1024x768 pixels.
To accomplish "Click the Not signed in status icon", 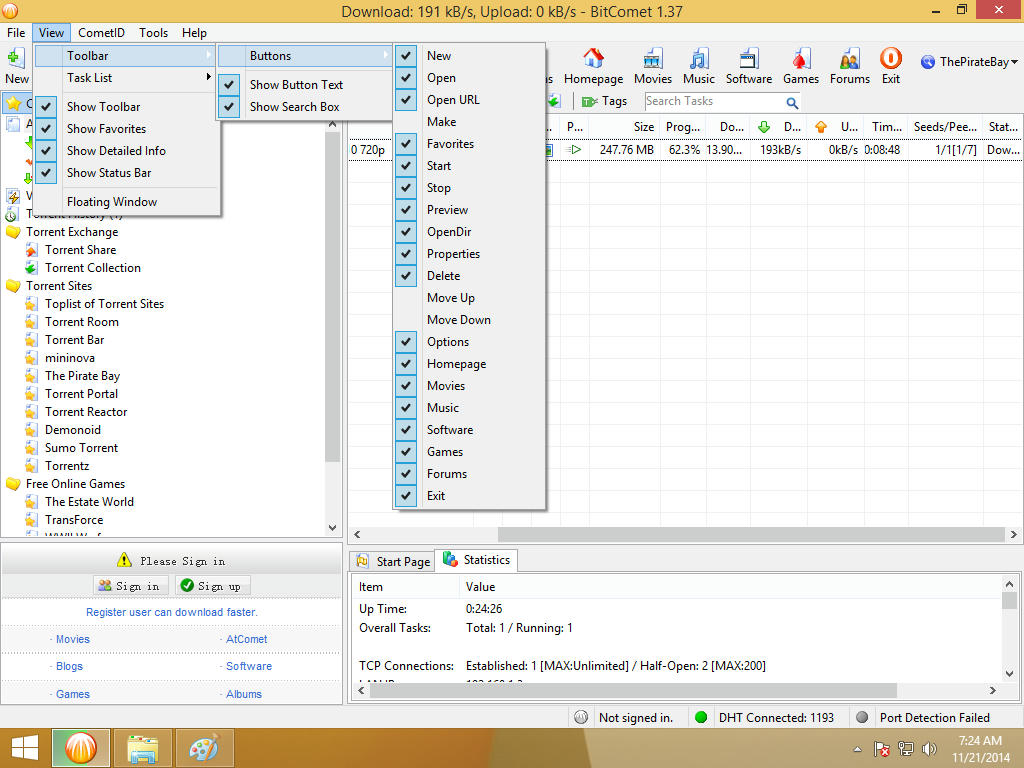I will tap(581, 717).
